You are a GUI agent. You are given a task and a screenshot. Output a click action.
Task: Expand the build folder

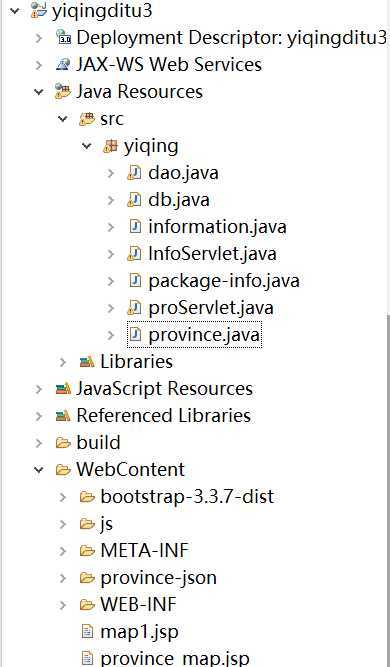coord(39,443)
